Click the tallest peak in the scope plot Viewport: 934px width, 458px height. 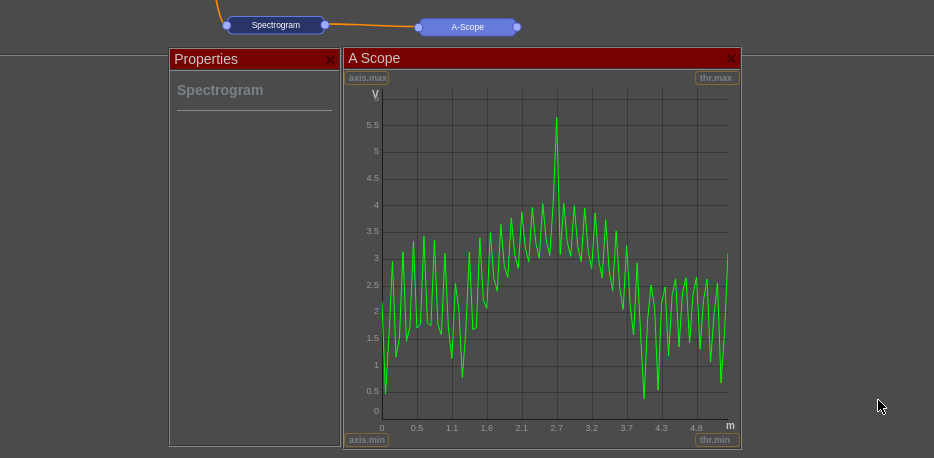click(x=556, y=119)
